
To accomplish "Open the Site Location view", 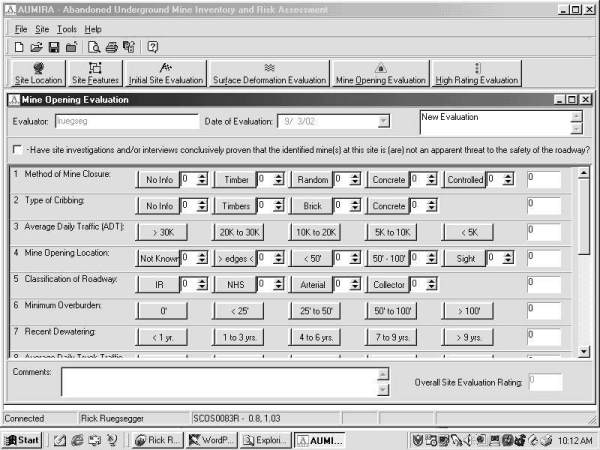I will [x=37, y=74].
